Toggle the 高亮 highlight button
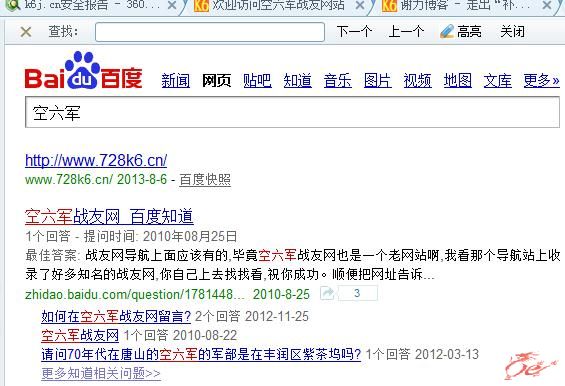The height and width of the screenshot is (386, 565). tap(461, 31)
